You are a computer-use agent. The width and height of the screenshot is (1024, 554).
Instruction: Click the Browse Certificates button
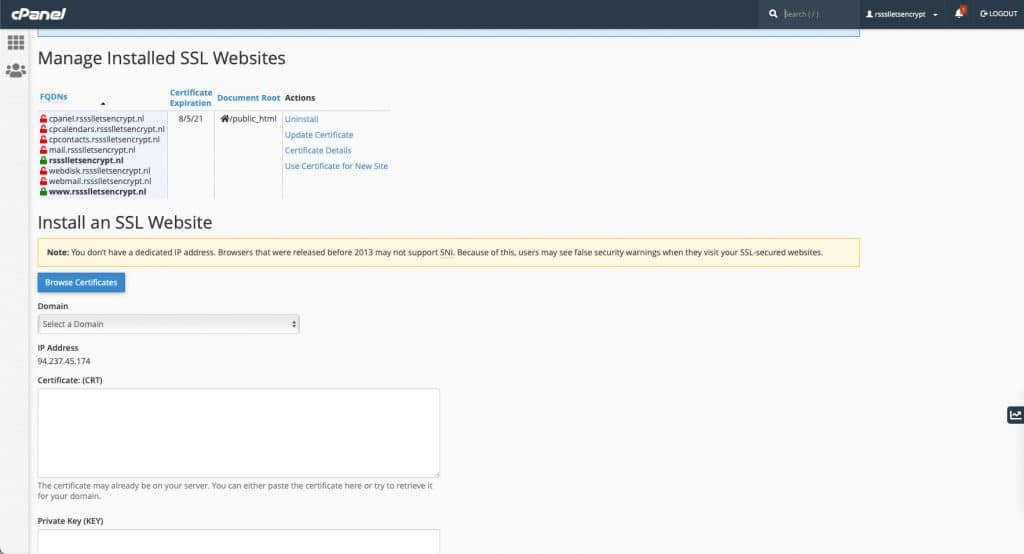[x=81, y=282]
